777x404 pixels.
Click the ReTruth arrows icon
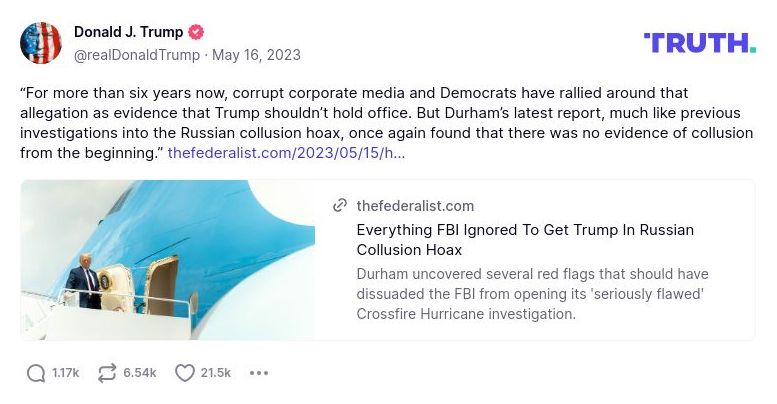[x=107, y=373]
